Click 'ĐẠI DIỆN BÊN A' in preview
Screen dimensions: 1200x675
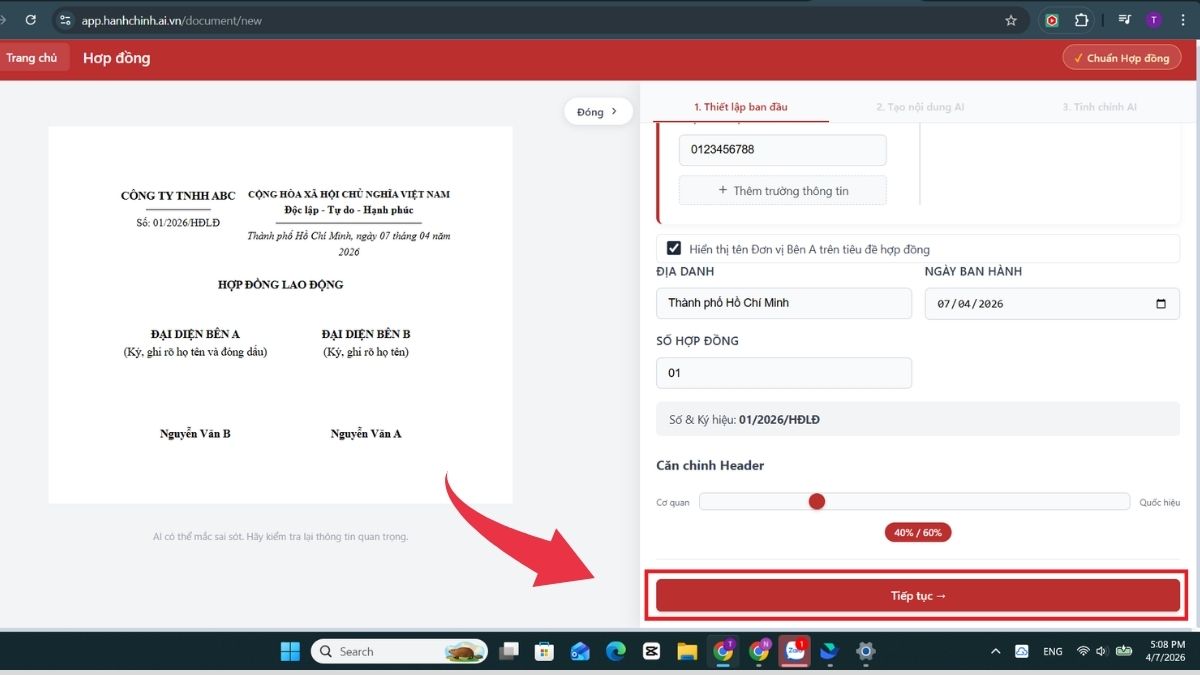(195, 334)
